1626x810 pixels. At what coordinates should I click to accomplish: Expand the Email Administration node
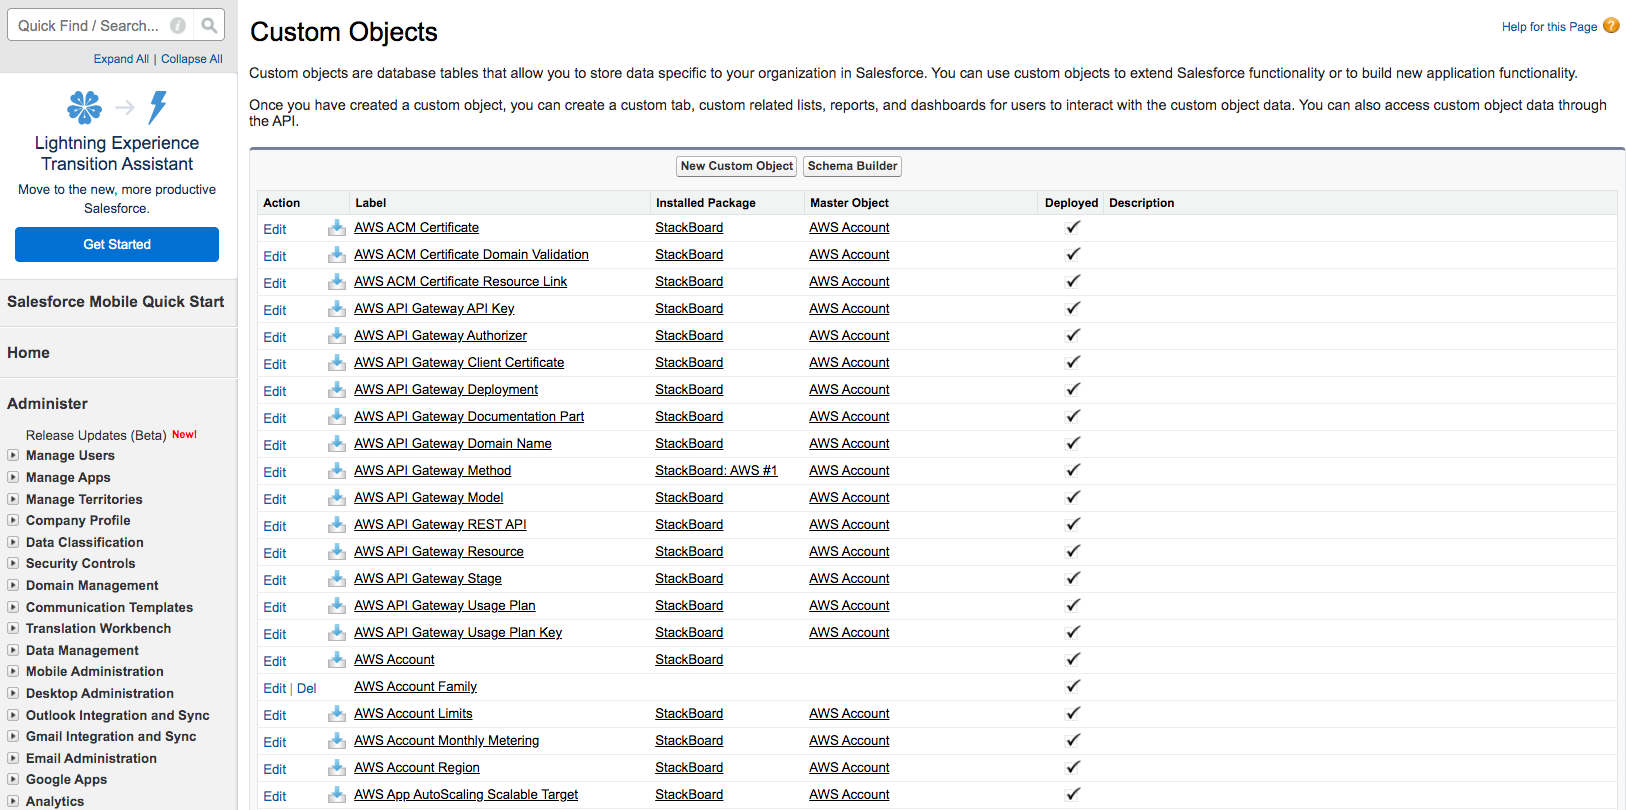coord(13,759)
